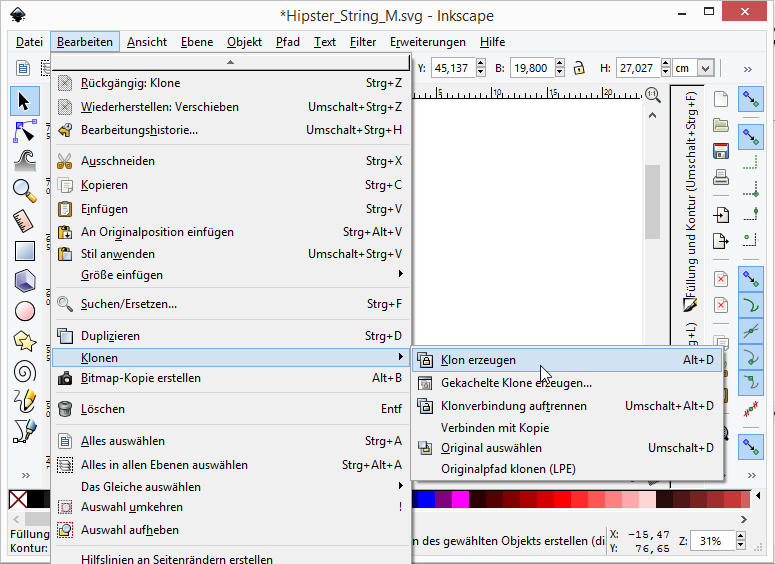The image size is (775, 564).
Task: Click the Save document floppy icon
Action: click(x=720, y=151)
